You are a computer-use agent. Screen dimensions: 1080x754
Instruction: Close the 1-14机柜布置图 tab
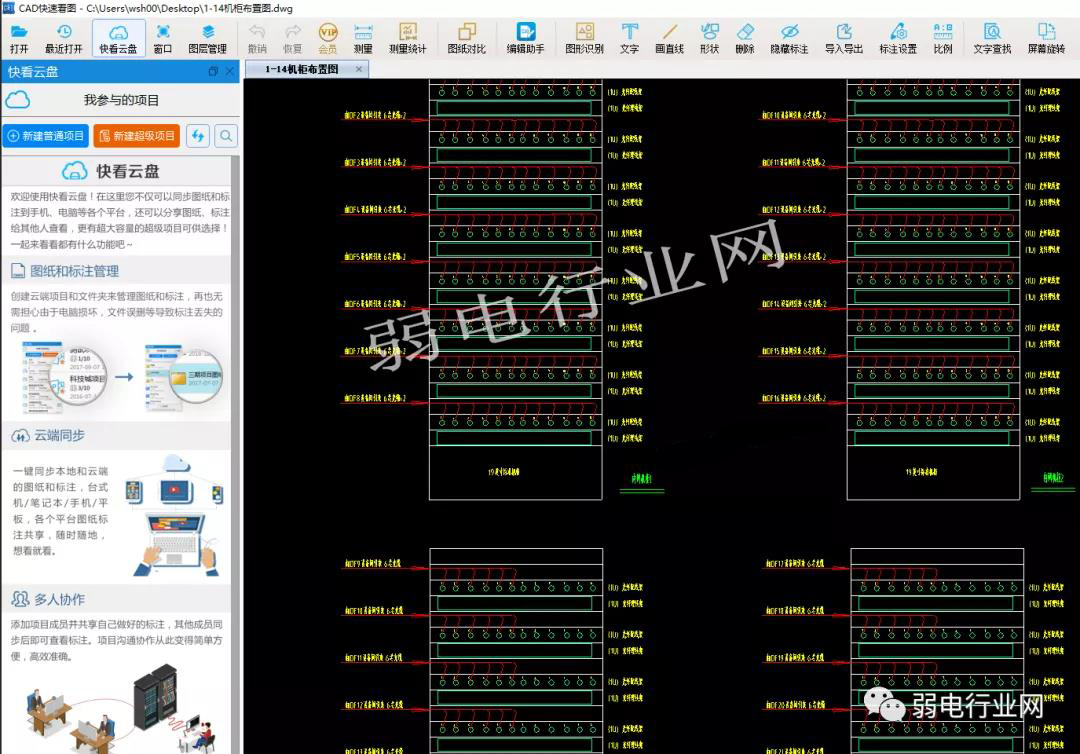pyautogui.click(x=360, y=69)
